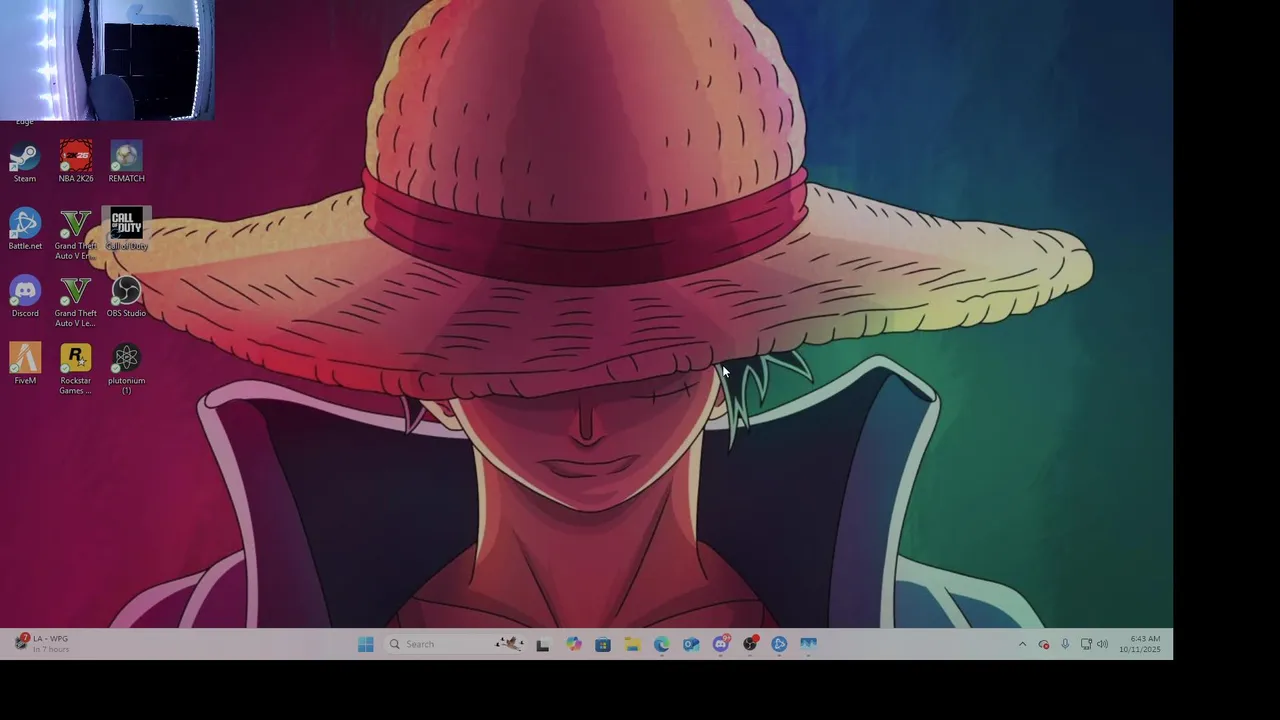Open Microsoft Store from the taskbar

click(603, 644)
